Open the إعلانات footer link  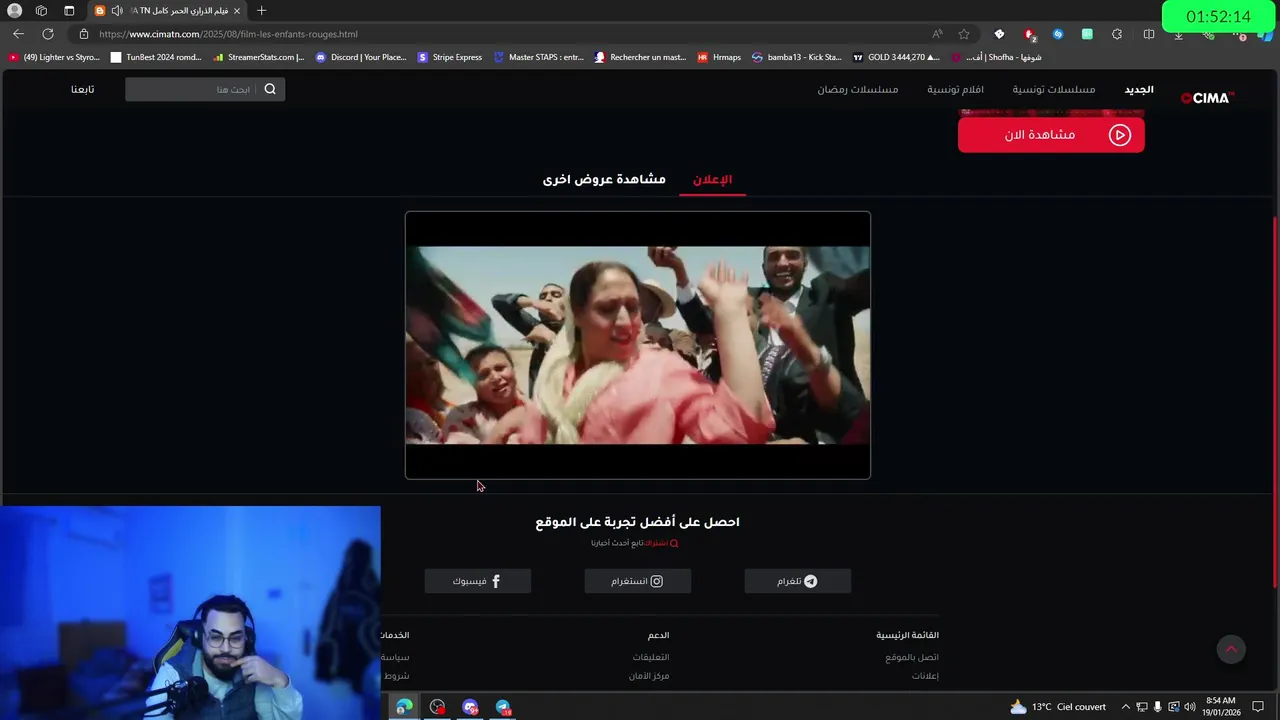tap(925, 676)
